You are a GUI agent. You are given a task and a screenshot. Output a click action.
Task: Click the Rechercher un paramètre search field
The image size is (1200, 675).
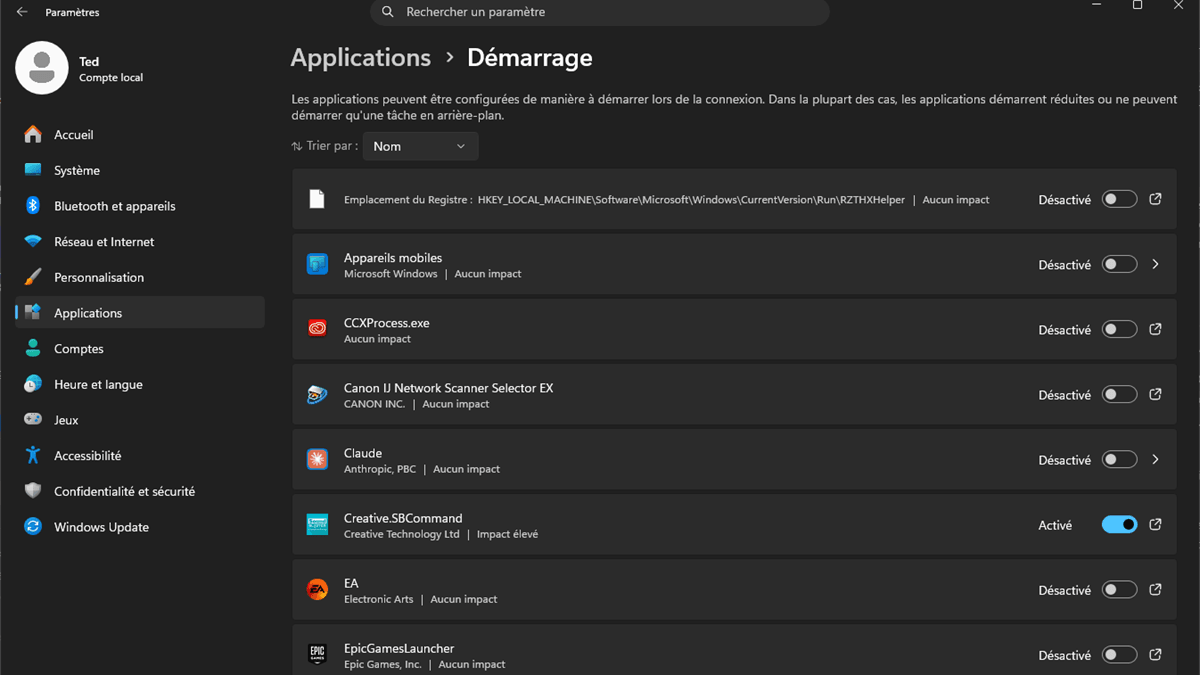pyautogui.click(x=600, y=12)
